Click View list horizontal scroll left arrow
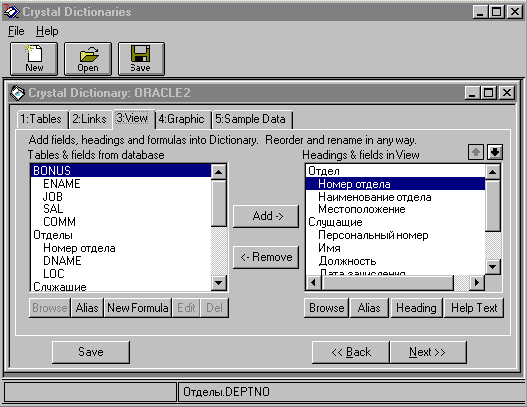Viewport: 527px width, 407px height. point(314,283)
